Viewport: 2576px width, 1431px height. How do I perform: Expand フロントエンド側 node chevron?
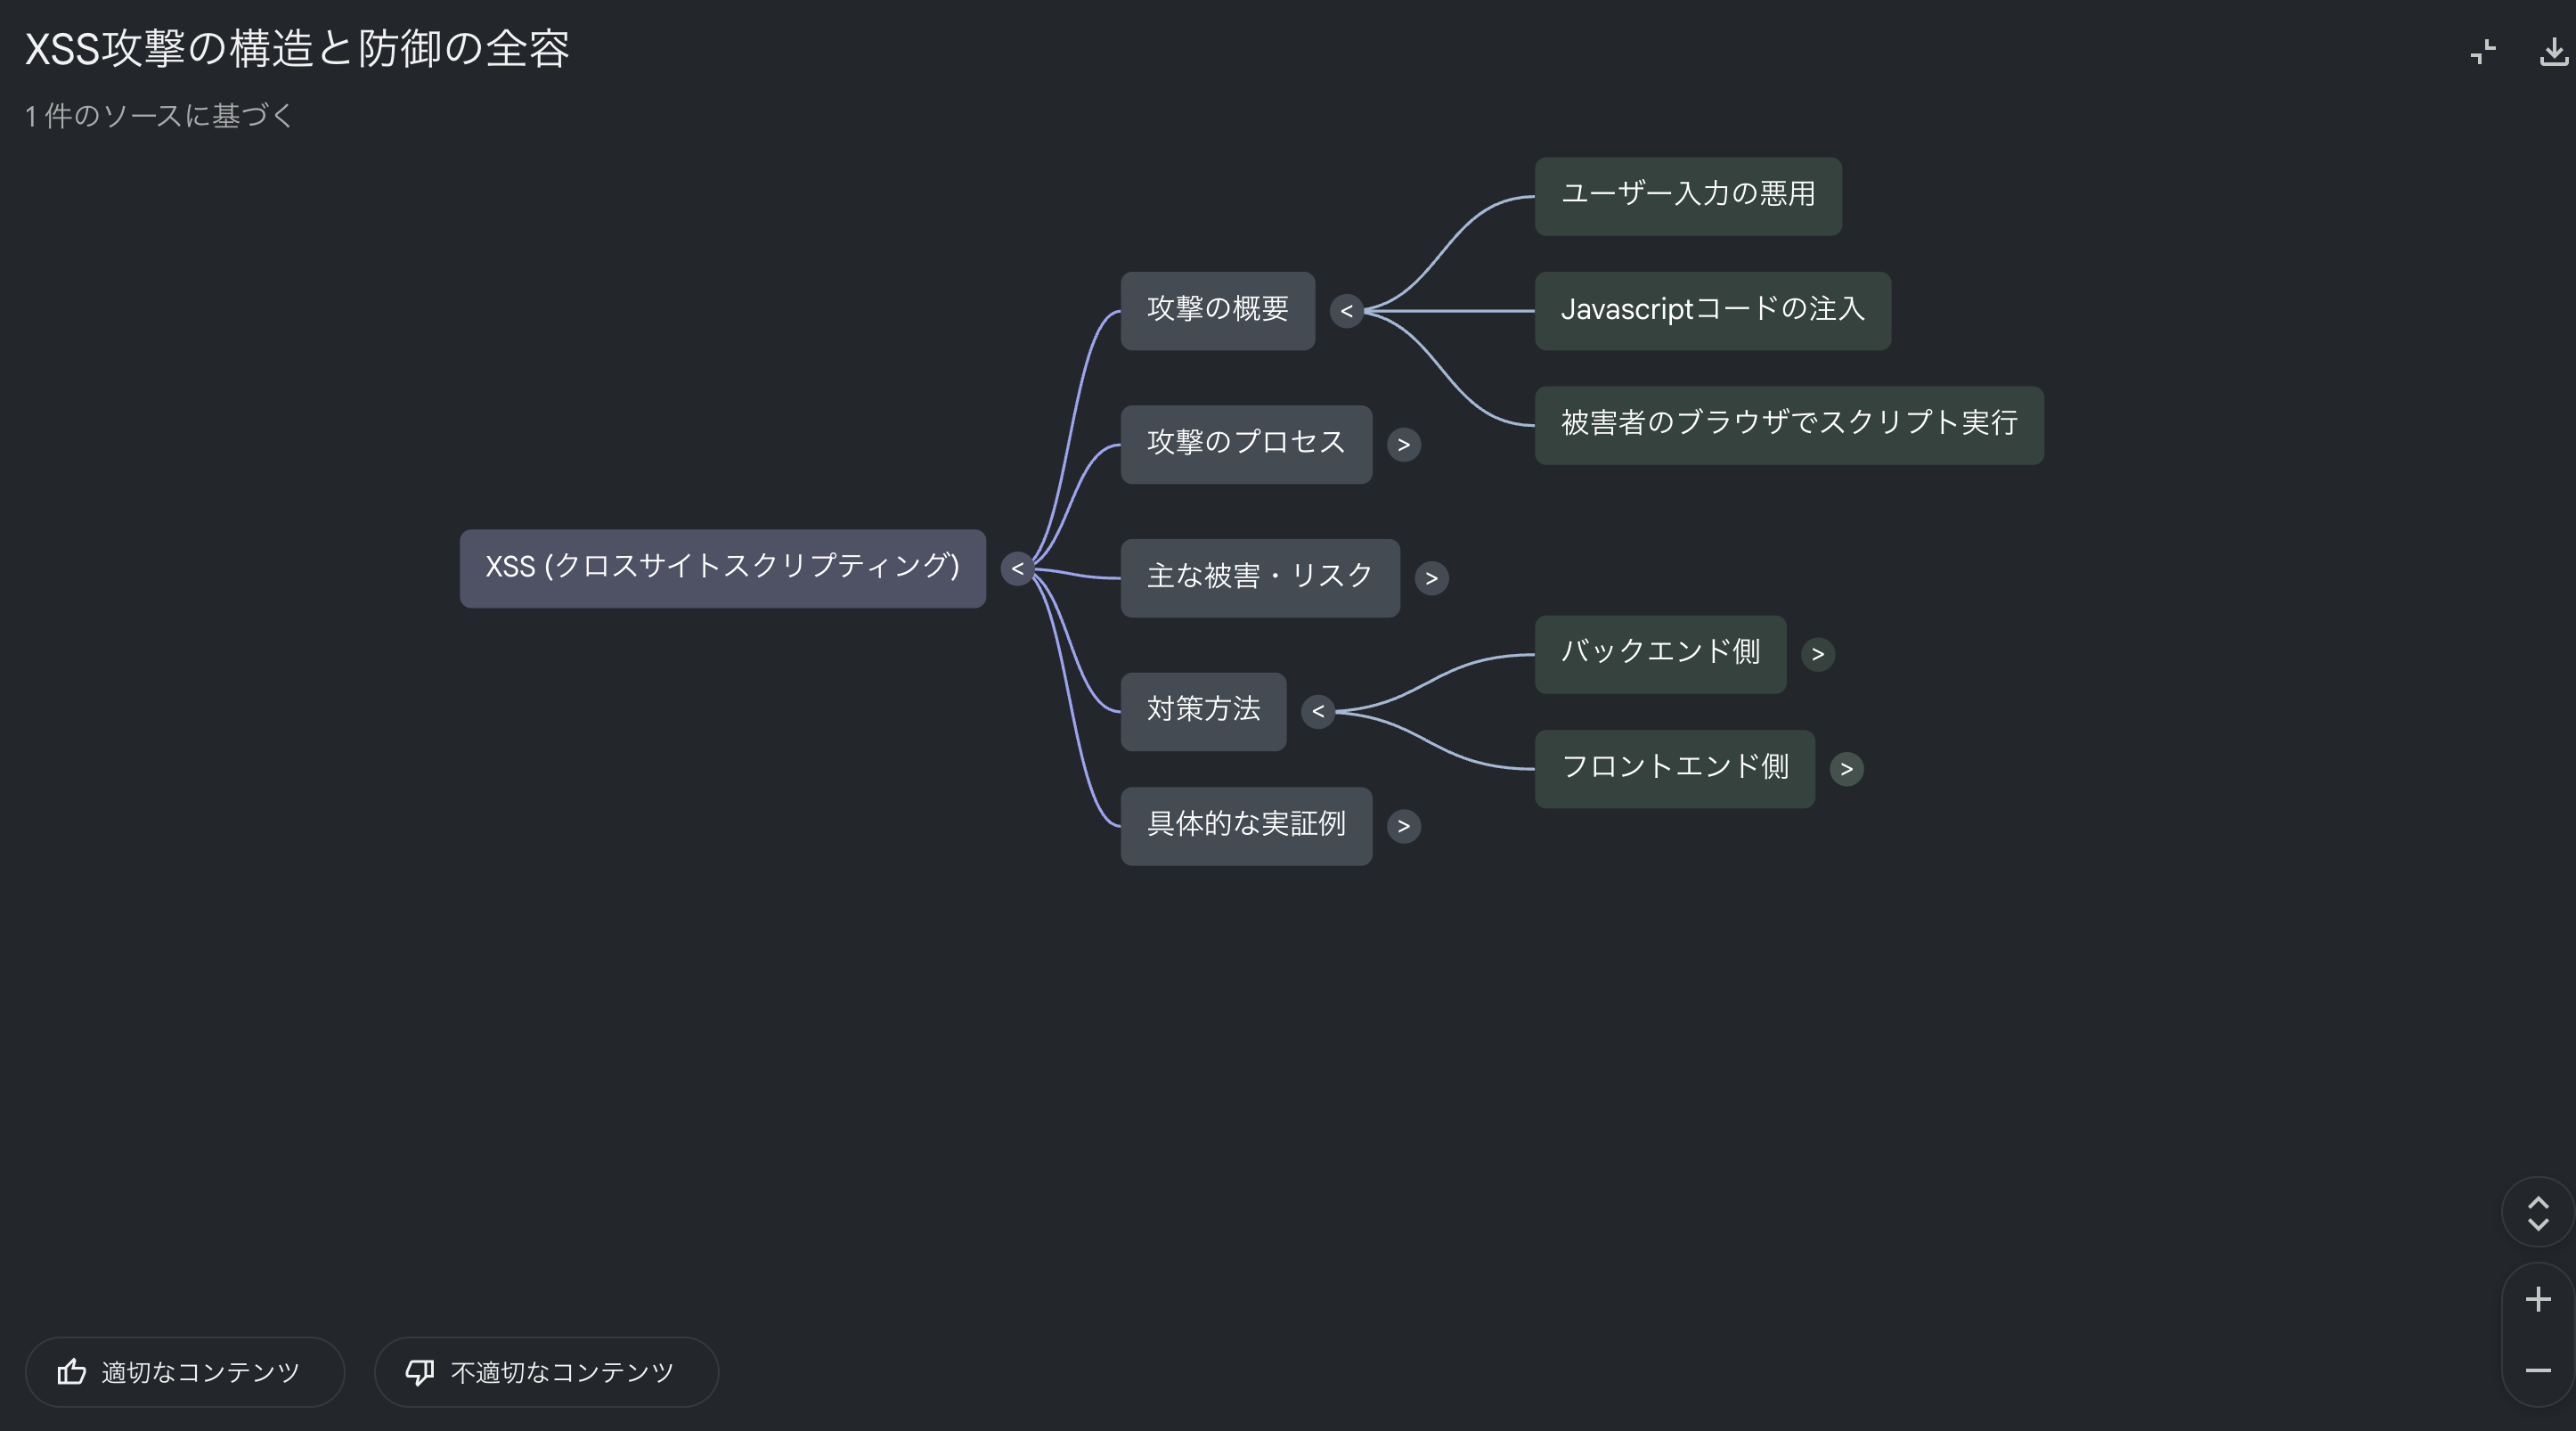[1846, 769]
